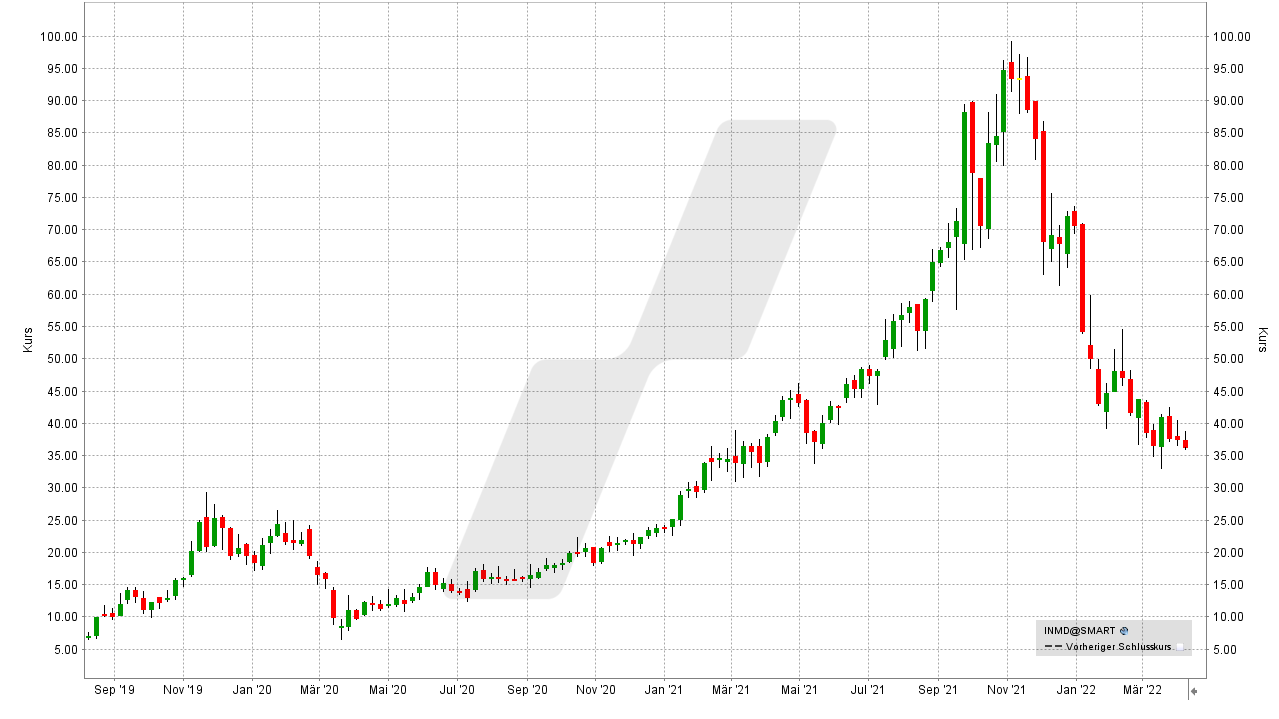Select the Sep '20 axis label
Screen dimensions: 1279x719
[527, 690]
